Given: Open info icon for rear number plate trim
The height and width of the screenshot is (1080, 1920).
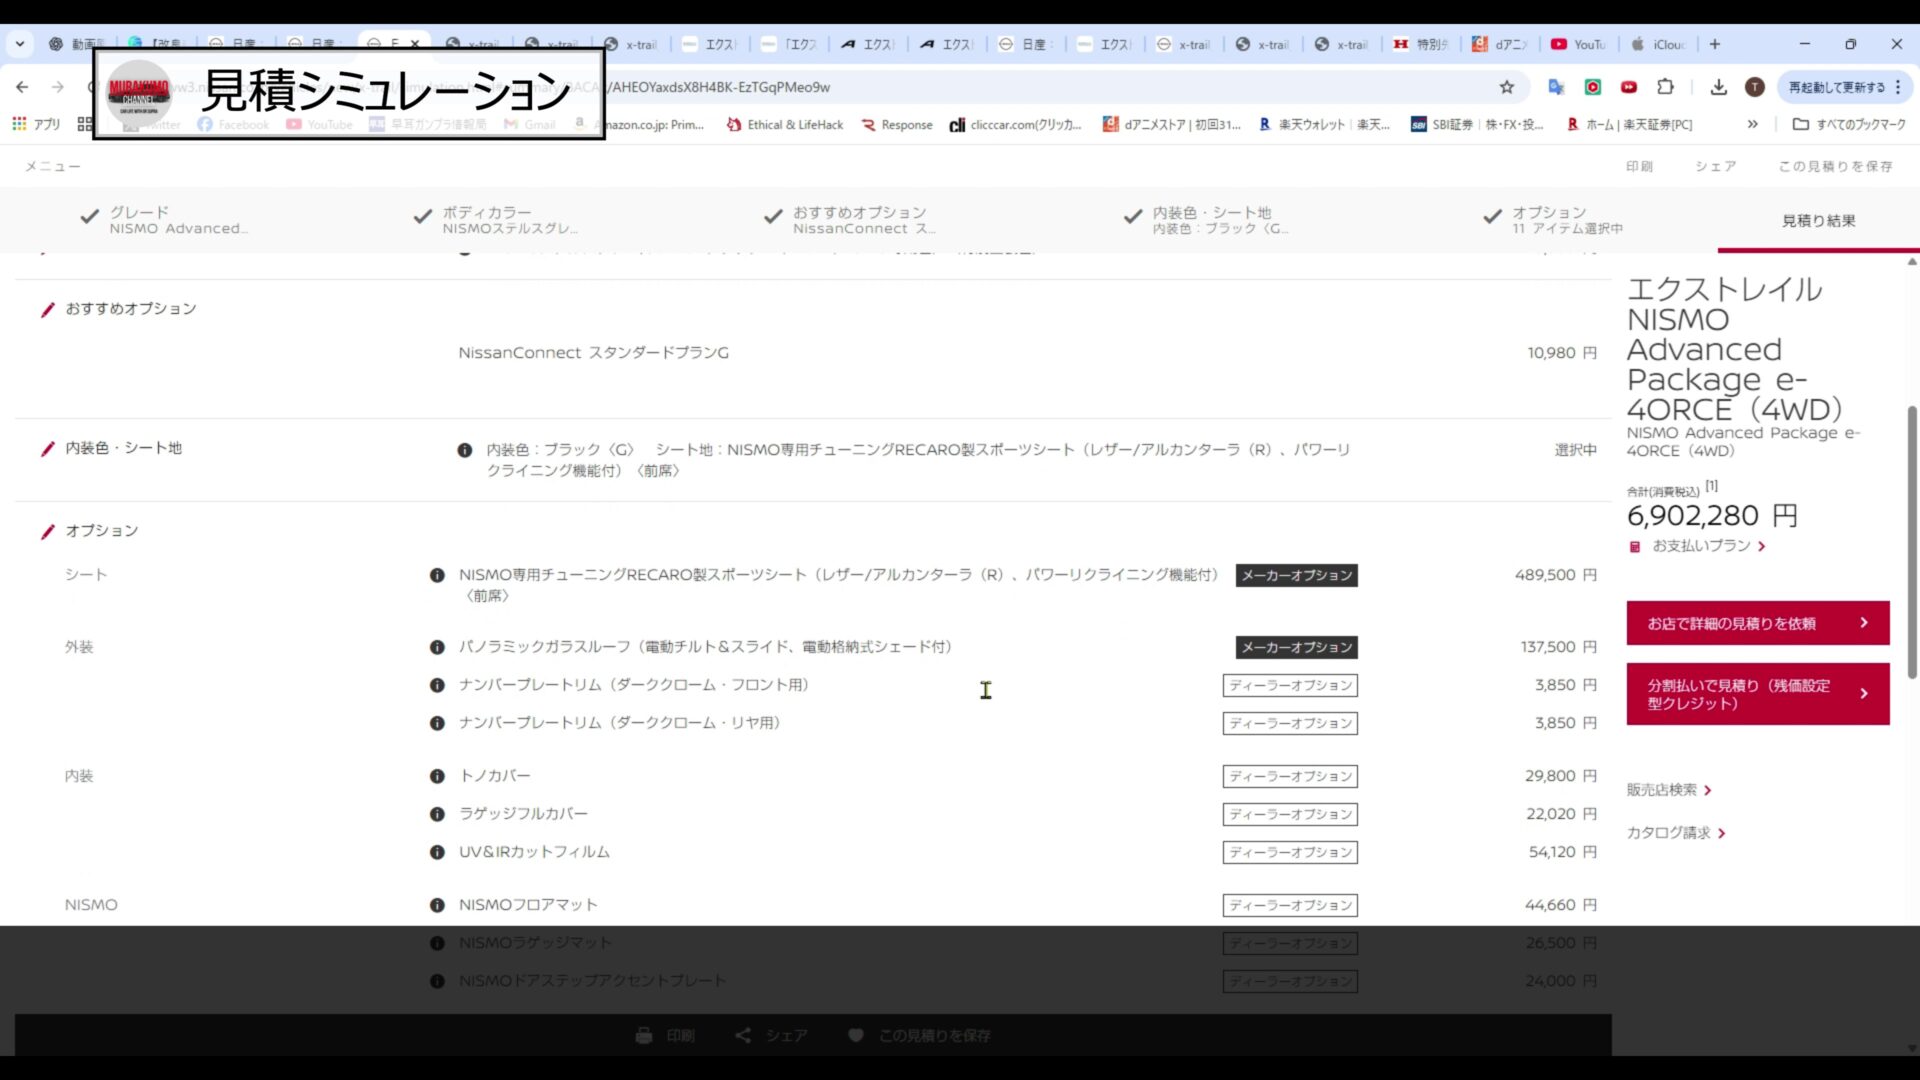Looking at the screenshot, I should [437, 723].
